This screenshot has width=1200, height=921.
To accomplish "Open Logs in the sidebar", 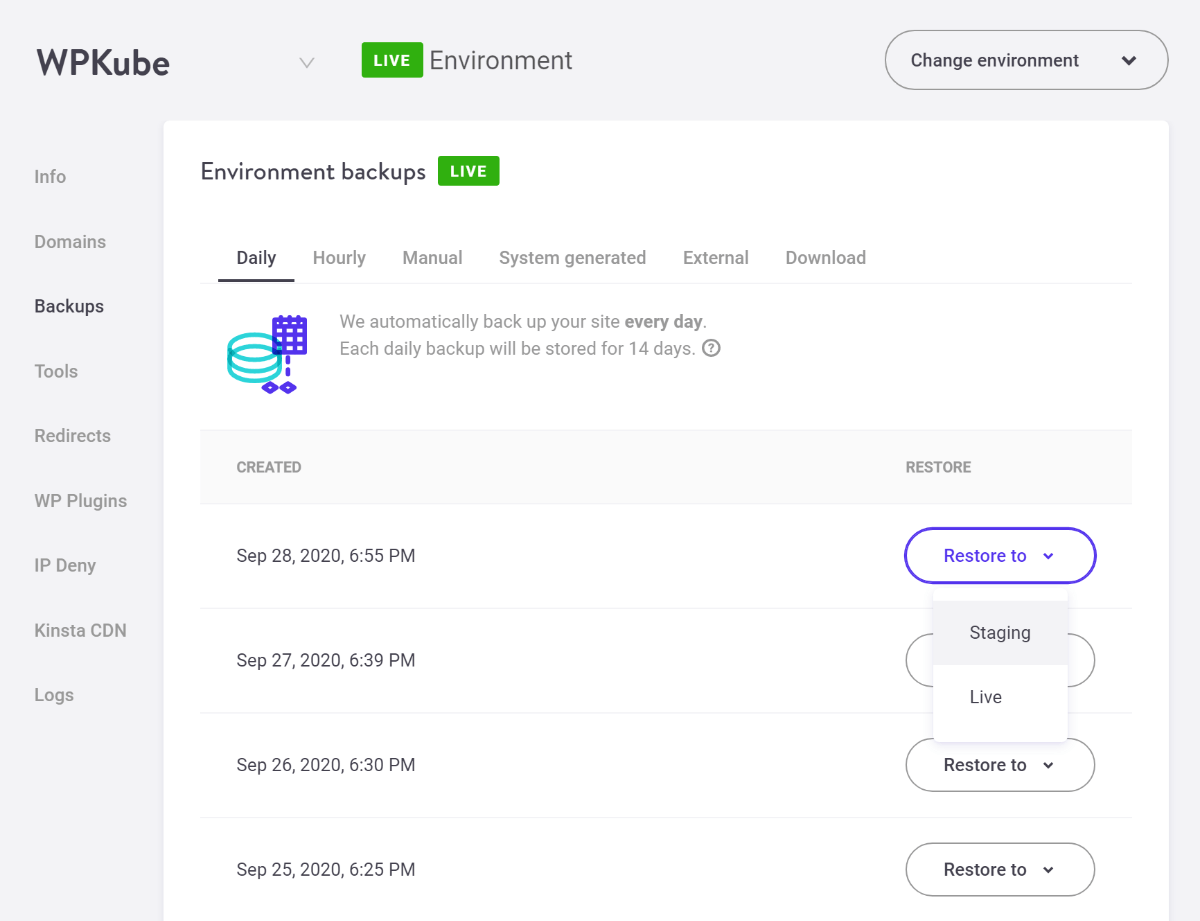I will click(54, 695).
